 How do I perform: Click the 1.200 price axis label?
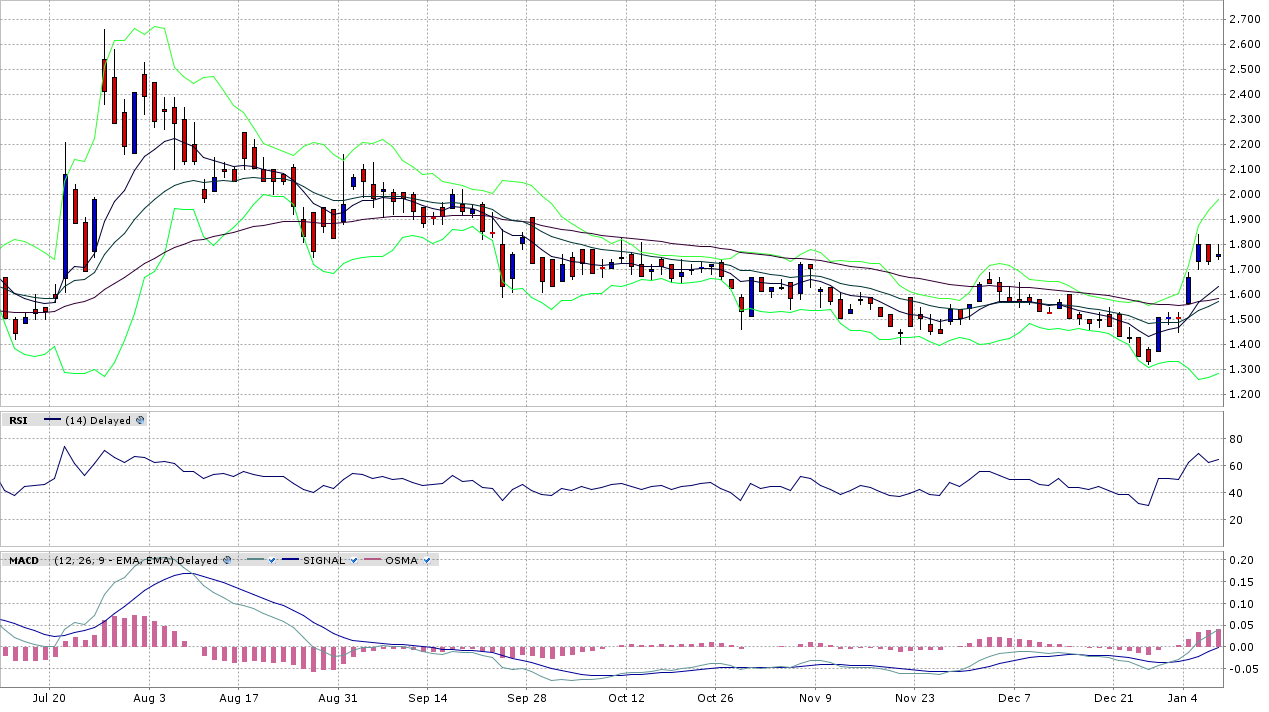click(1244, 394)
